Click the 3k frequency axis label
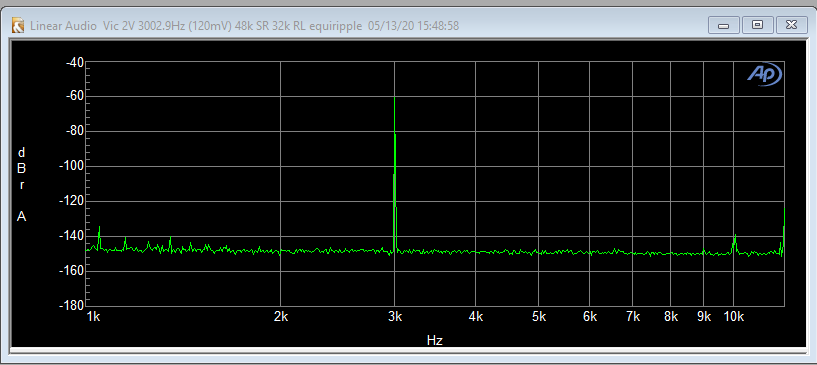Viewport: 817px width, 365px height. point(395,317)
